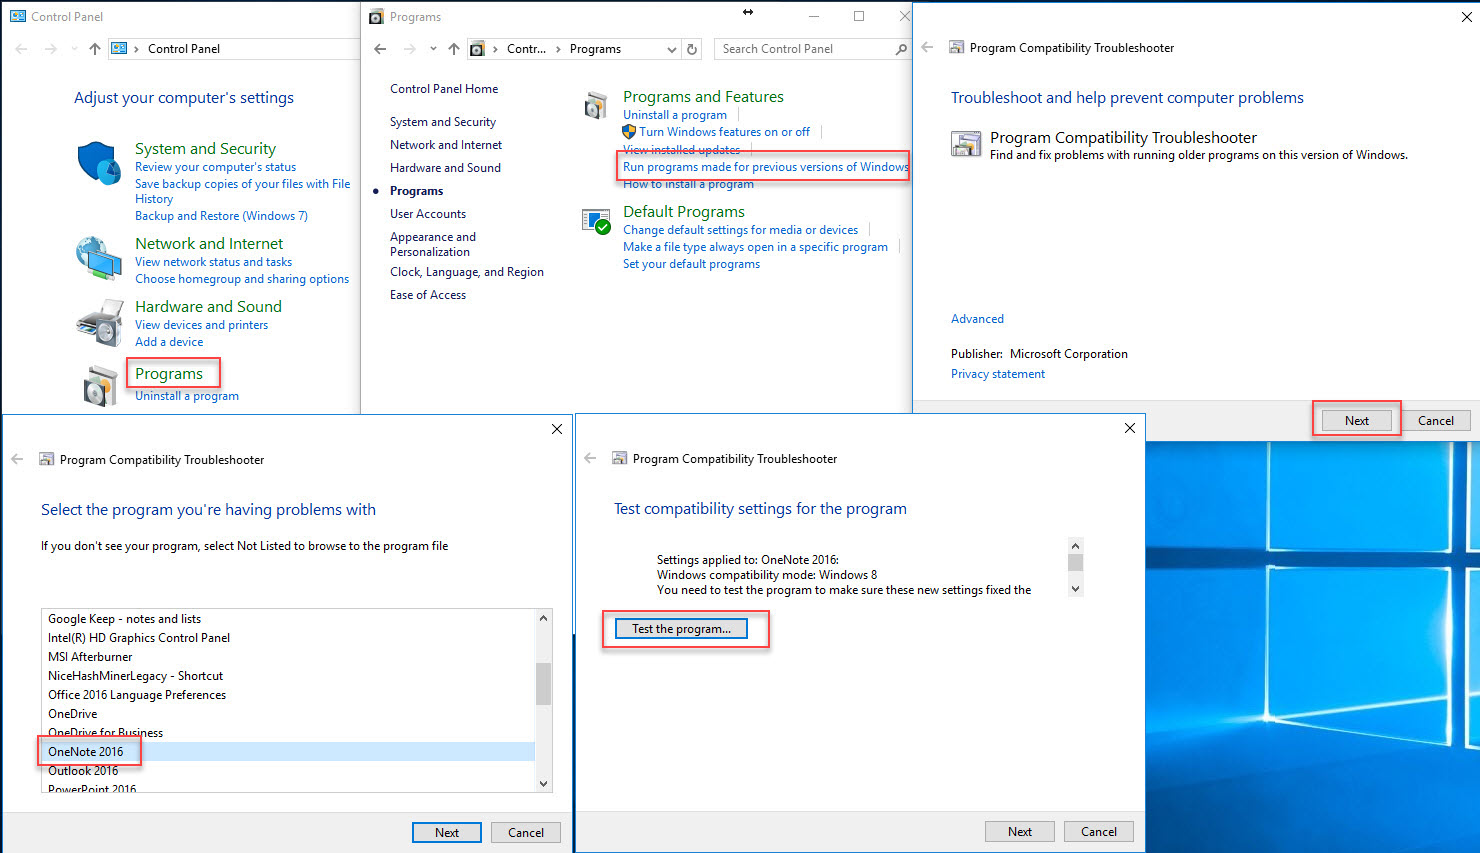The width and height of the screenshot is (1480, 853).
Task: Open the Privacy statement link
Action: pyautogui.click(x=997, y=374)
